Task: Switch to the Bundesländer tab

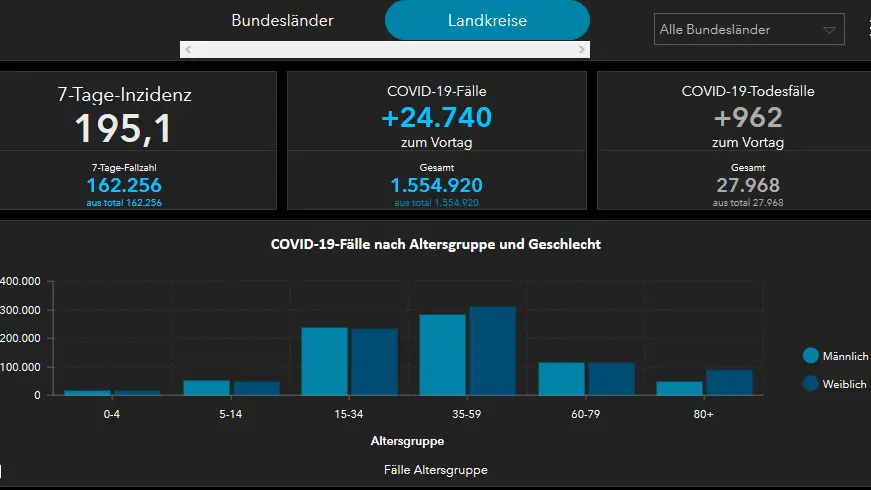Action: (x=282, y=20)
